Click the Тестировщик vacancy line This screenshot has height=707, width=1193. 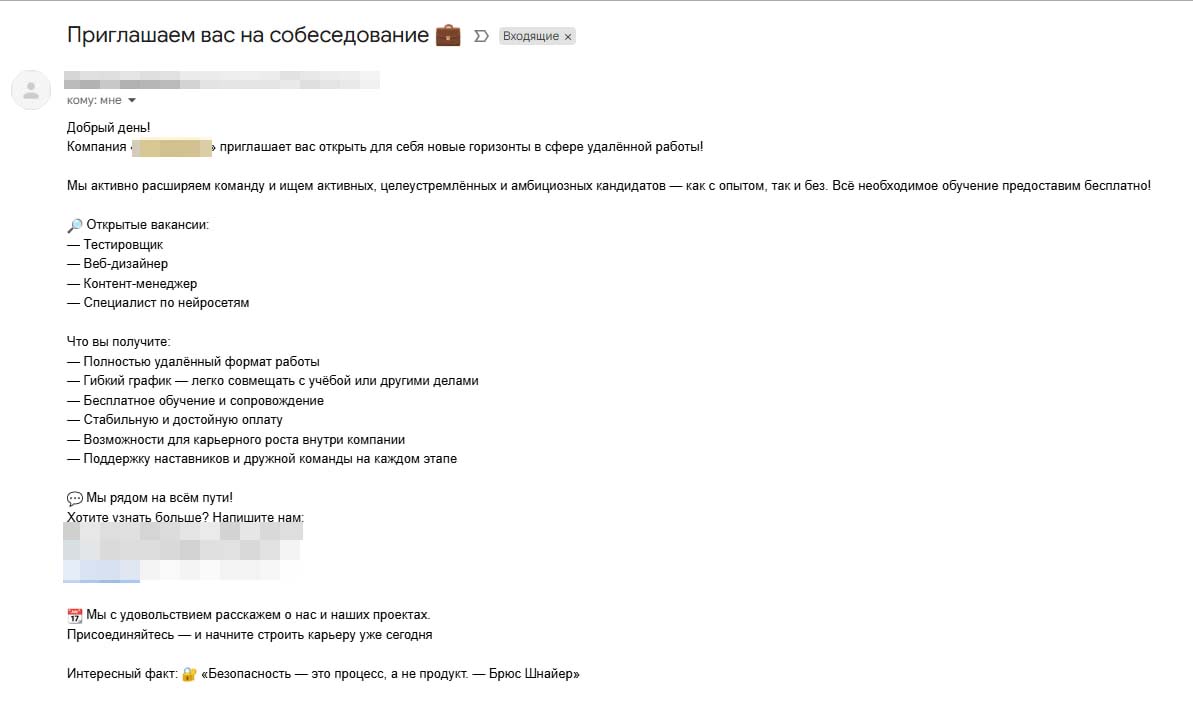coord(115,245)
